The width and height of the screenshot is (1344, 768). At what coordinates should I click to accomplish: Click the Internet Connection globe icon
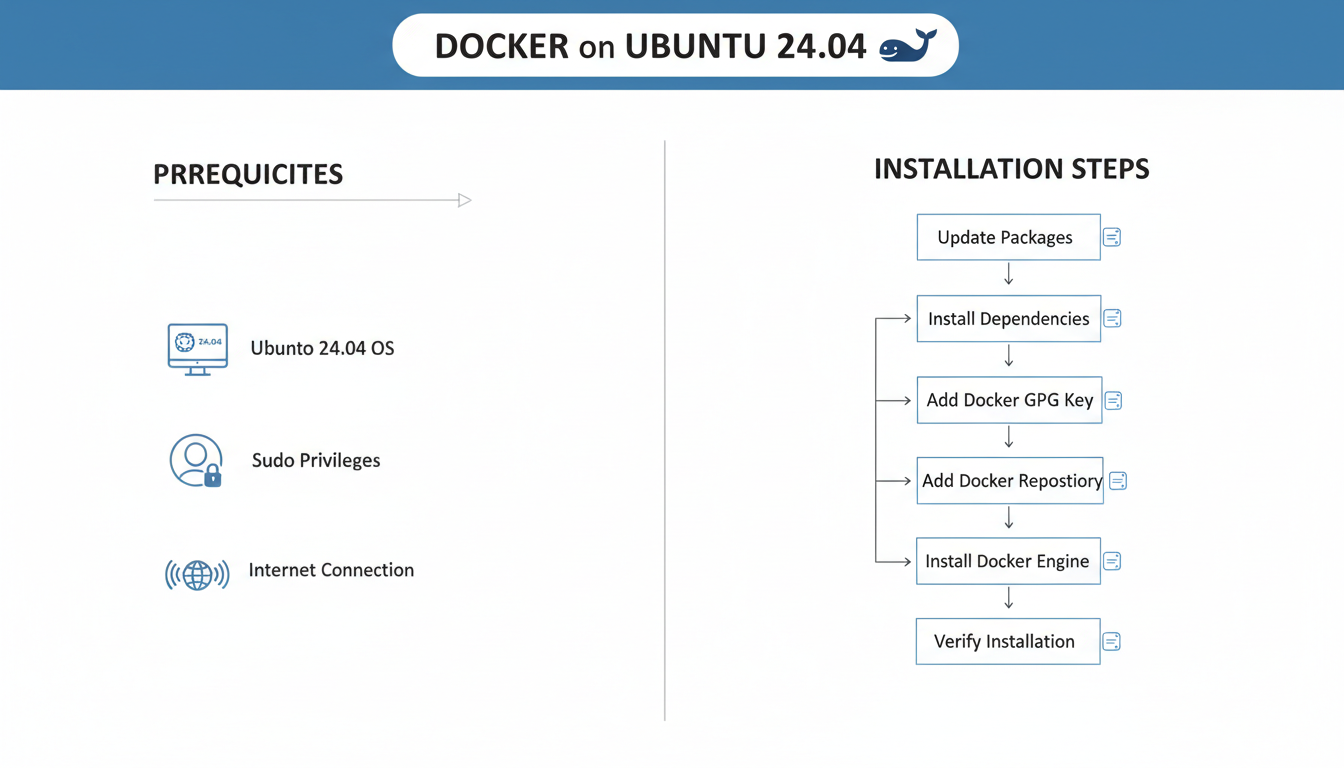pyautogui.click(x=197, y=574)
